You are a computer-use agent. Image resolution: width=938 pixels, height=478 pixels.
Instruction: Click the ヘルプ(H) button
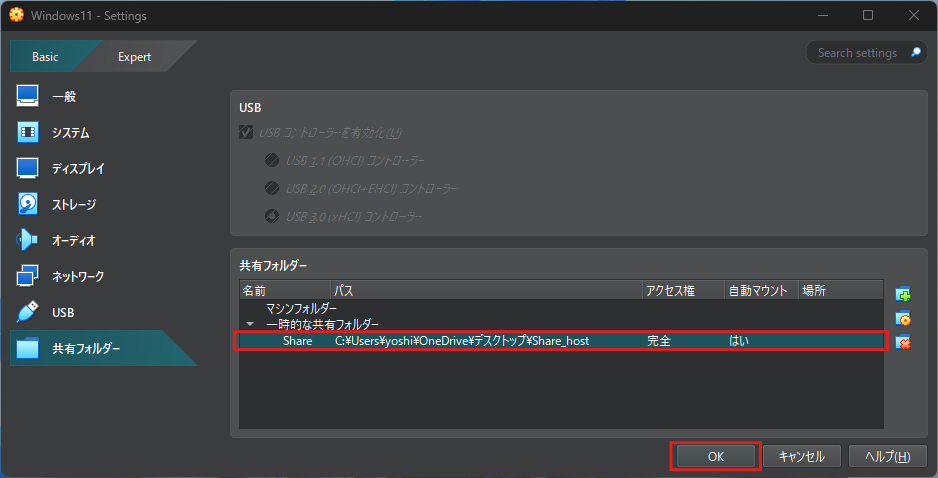point(888,456)
